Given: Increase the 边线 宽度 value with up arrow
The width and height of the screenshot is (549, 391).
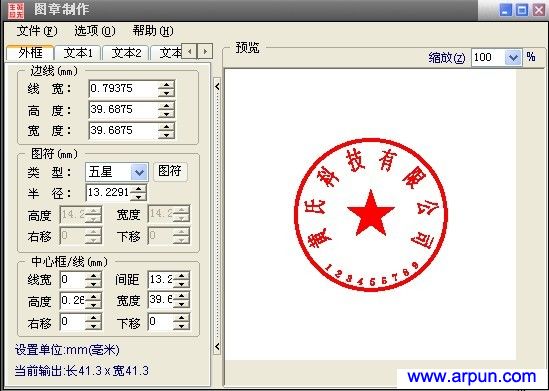Looking at the screenshot, I should tap(166, 127).
